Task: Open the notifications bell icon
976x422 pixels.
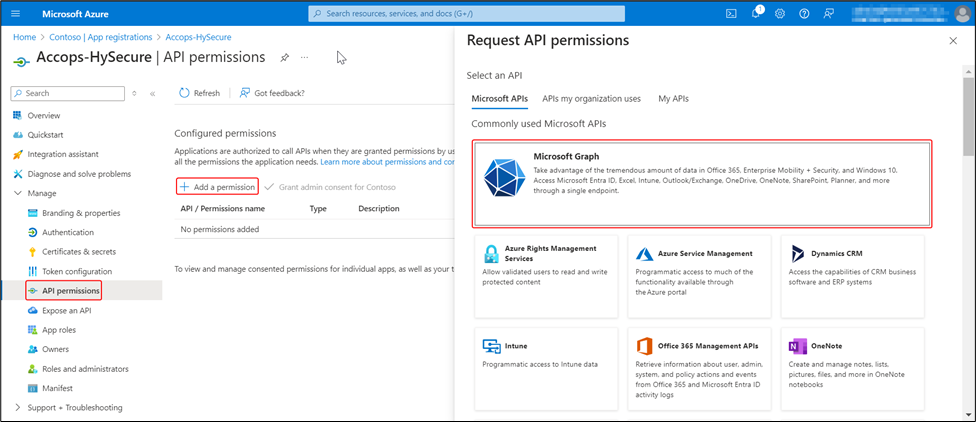Action: pyautogui.click(x=755, y=14)
